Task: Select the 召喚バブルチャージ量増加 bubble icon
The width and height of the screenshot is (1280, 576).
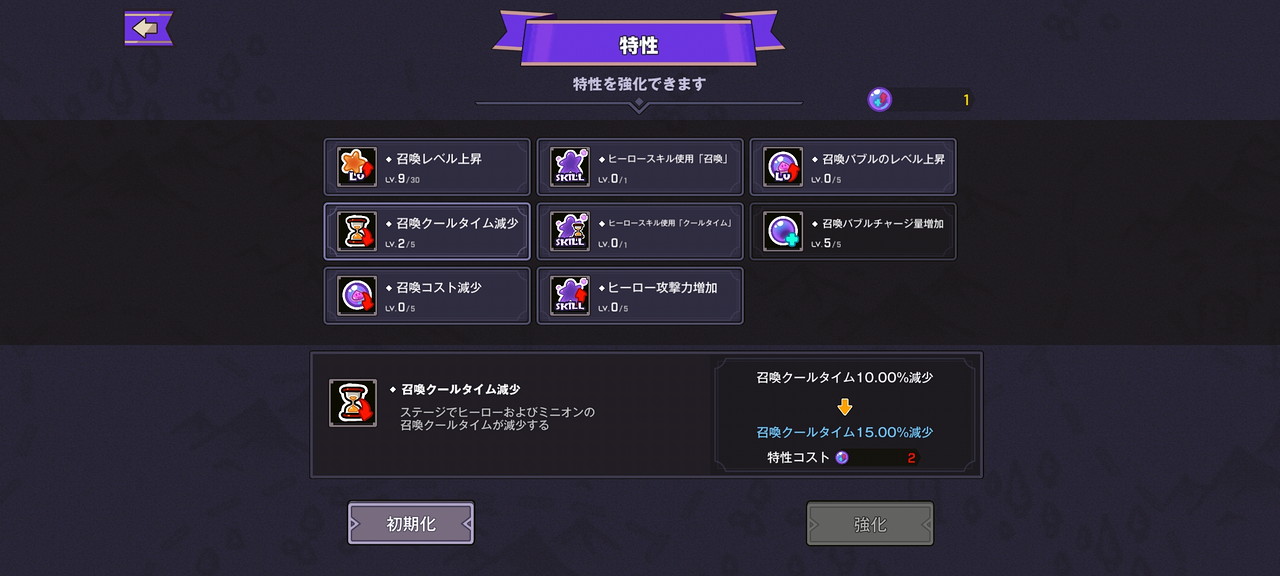Action: 783,231
